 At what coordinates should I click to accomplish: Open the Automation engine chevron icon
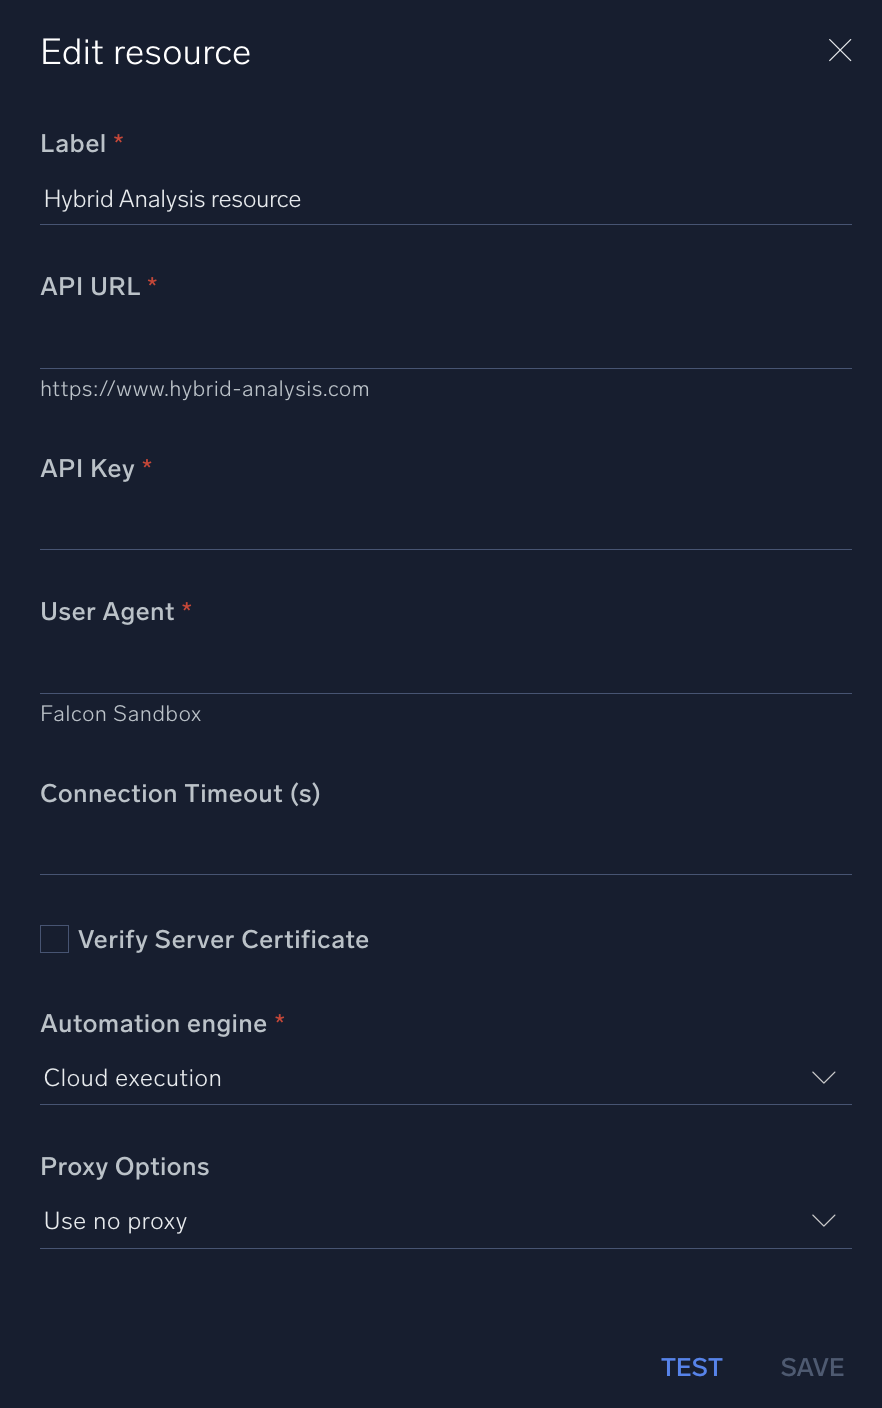pos(823,1078)
